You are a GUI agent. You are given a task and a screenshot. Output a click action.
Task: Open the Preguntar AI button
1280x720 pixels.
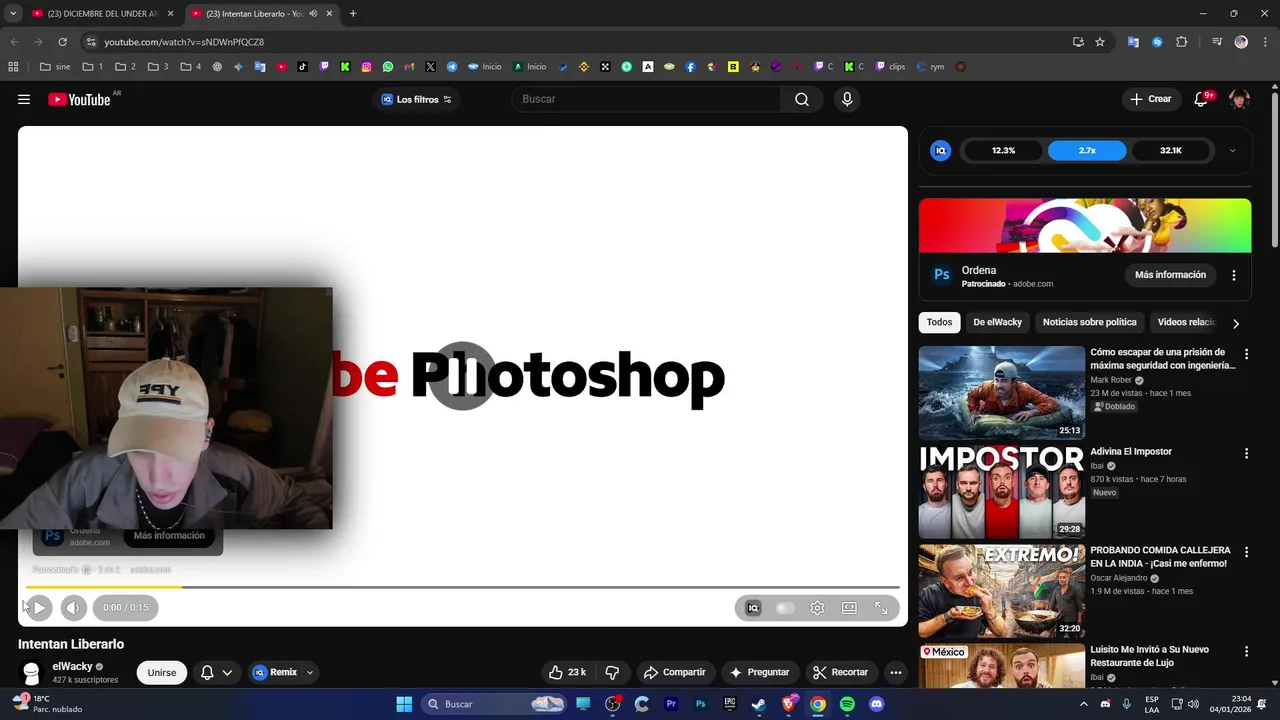[759, 672]
